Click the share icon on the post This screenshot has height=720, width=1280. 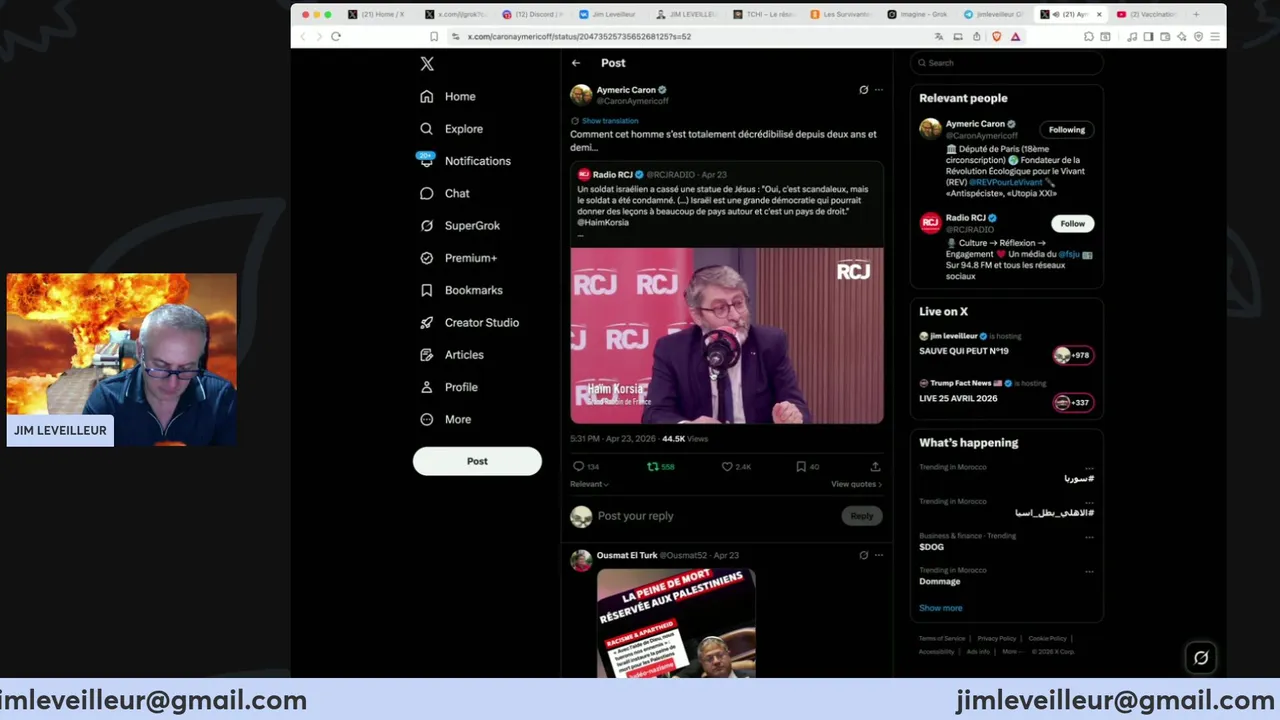click(x=875, y=467)
